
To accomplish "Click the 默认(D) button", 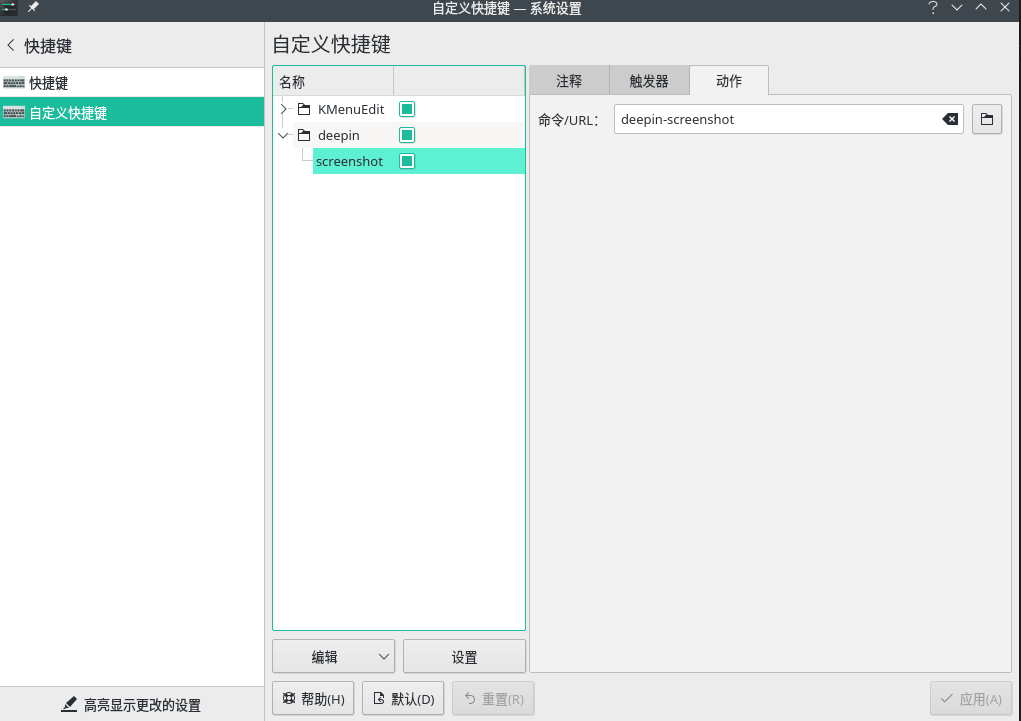I will 403,699.
